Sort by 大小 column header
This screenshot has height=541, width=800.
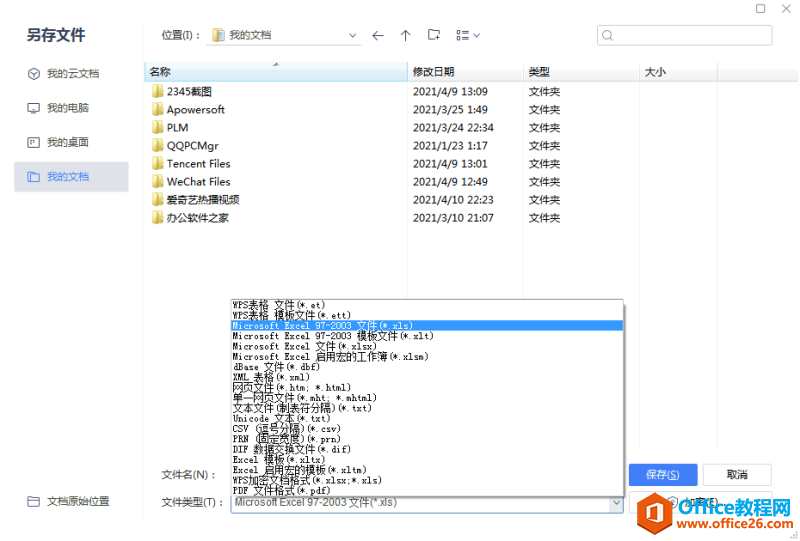point(679,72)
